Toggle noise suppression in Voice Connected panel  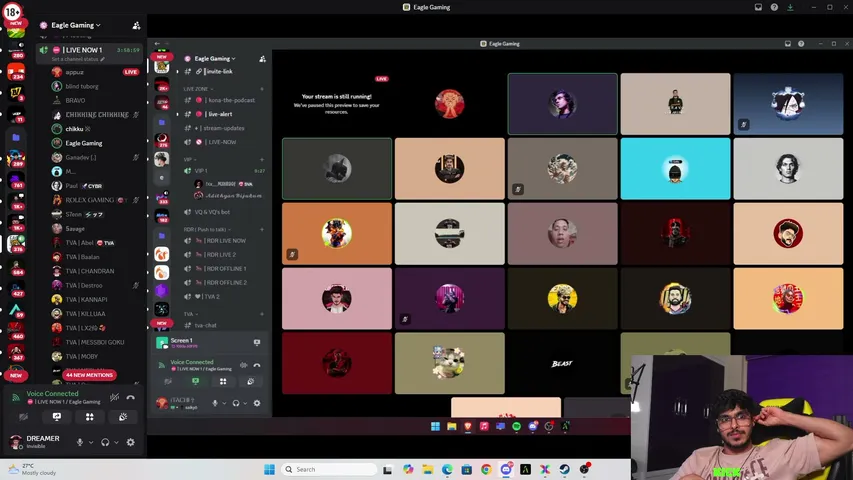[114, 397]
